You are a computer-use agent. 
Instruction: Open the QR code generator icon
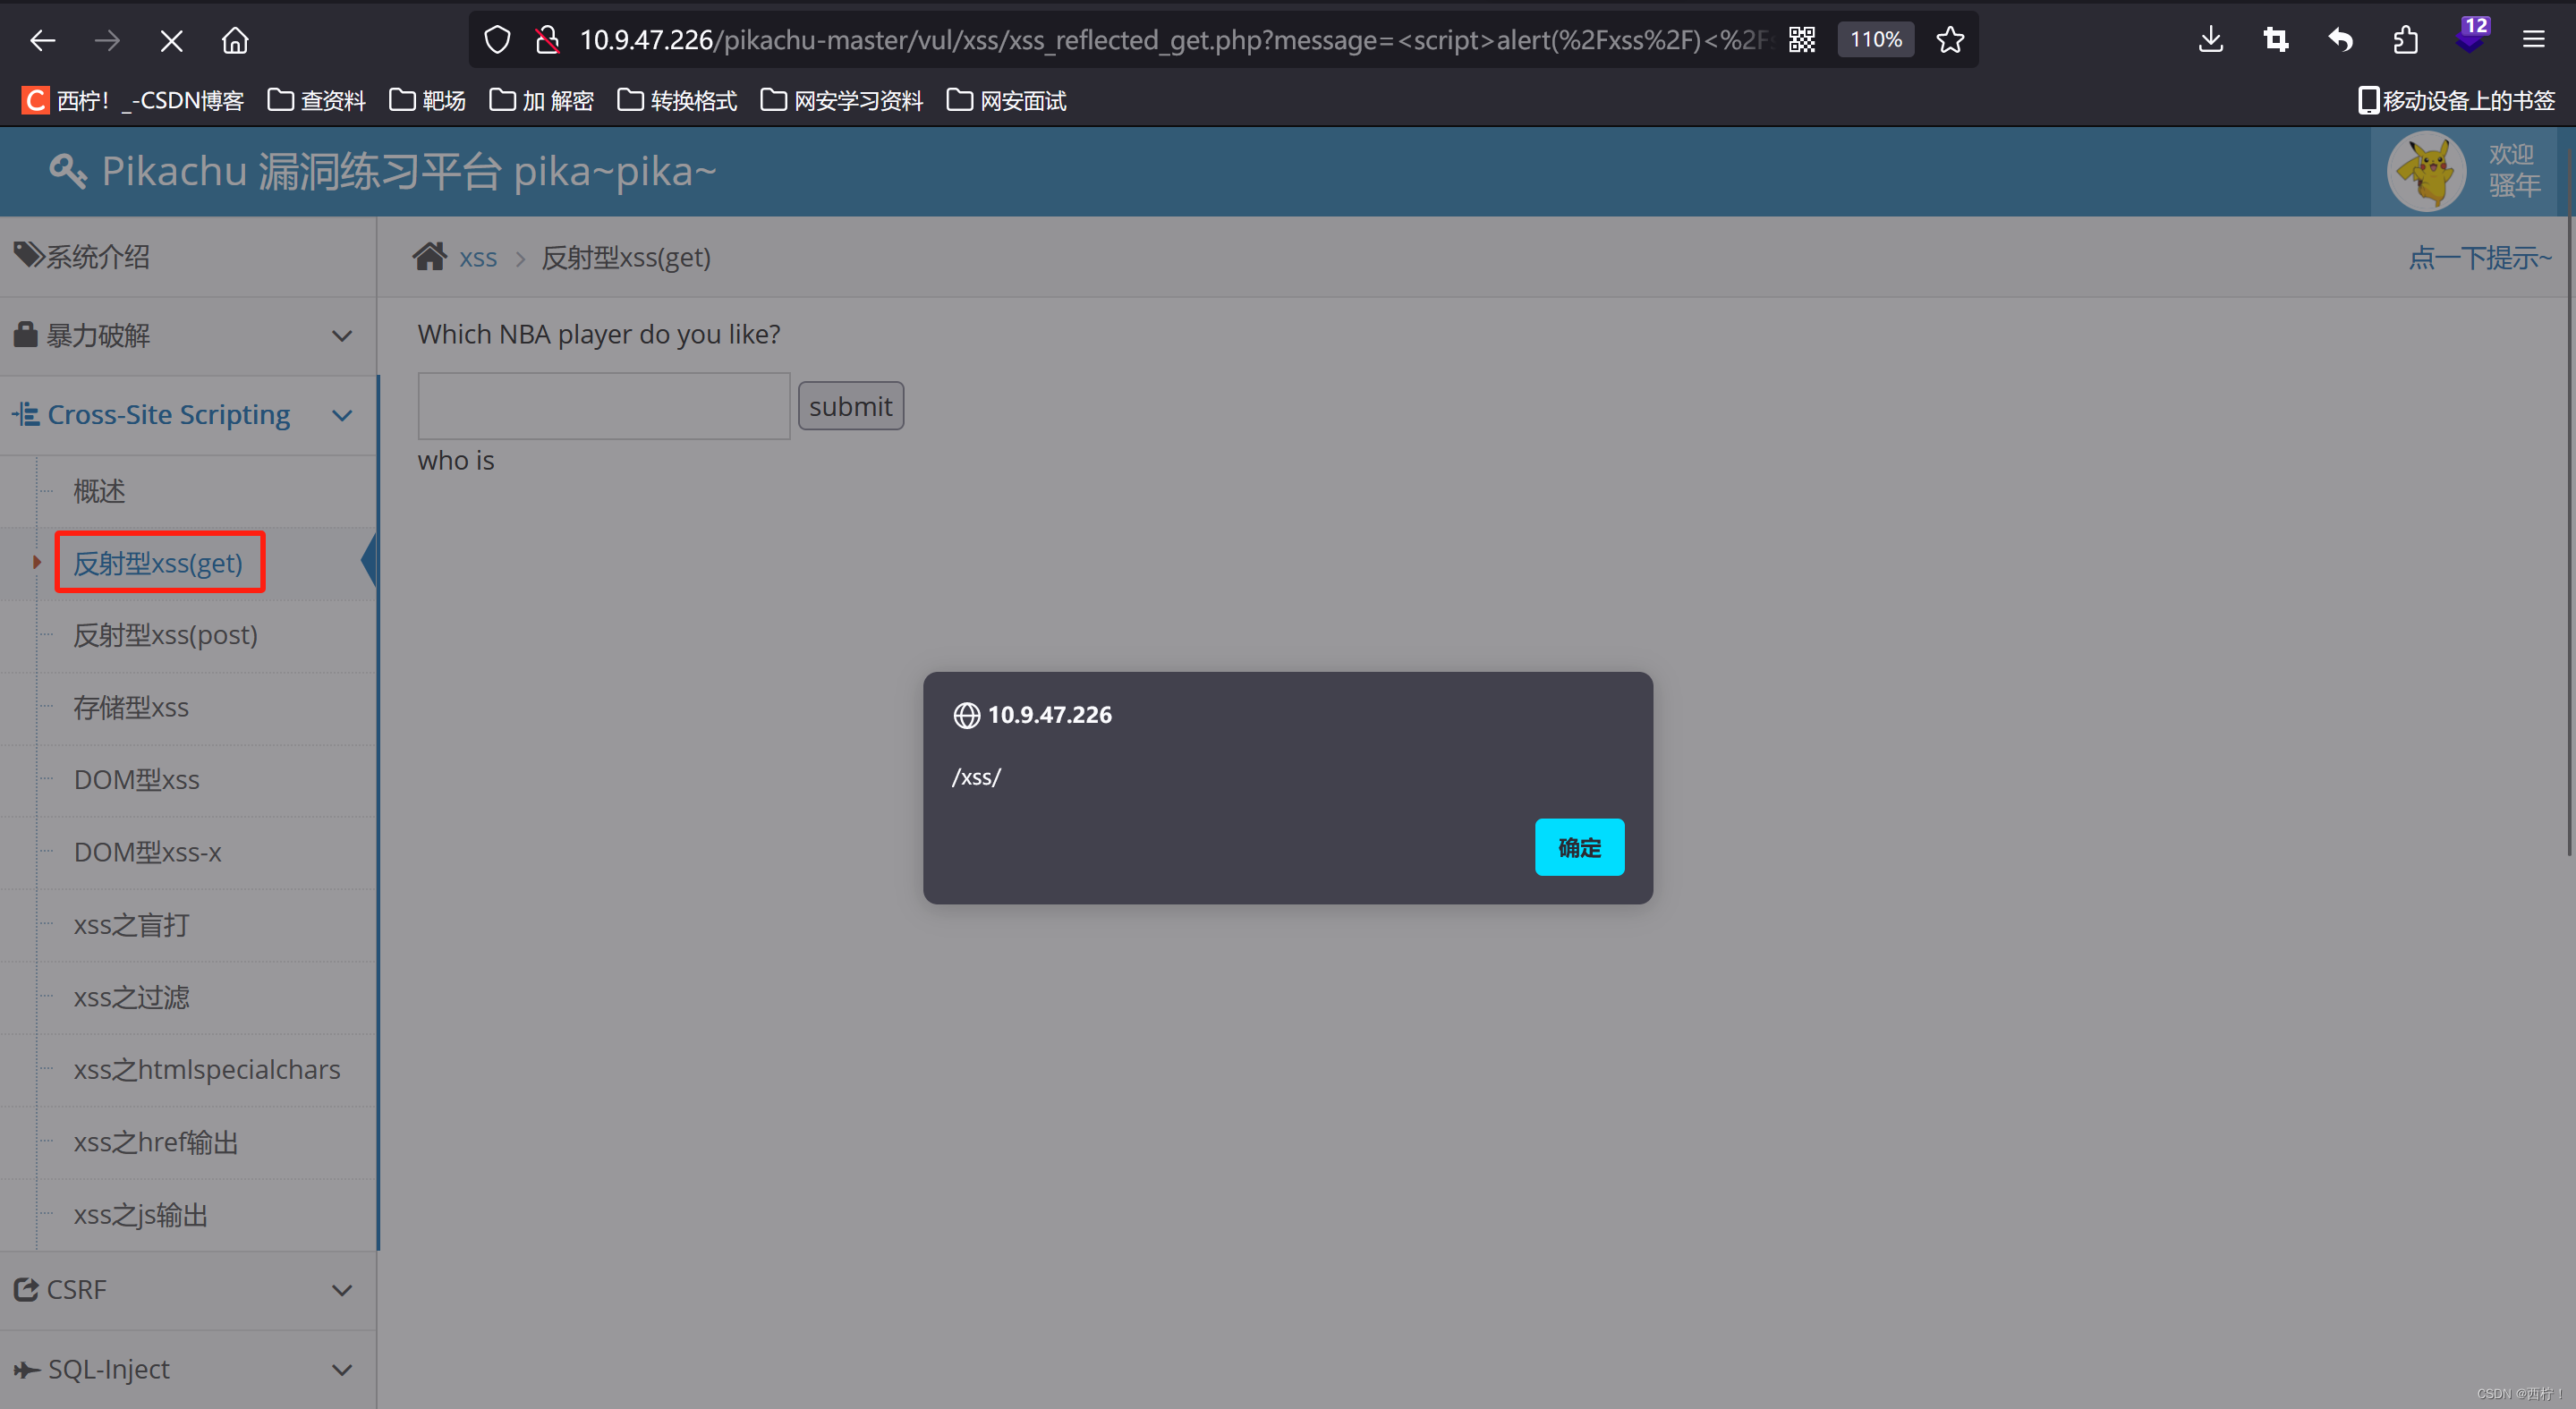(x=1801, y=40)
